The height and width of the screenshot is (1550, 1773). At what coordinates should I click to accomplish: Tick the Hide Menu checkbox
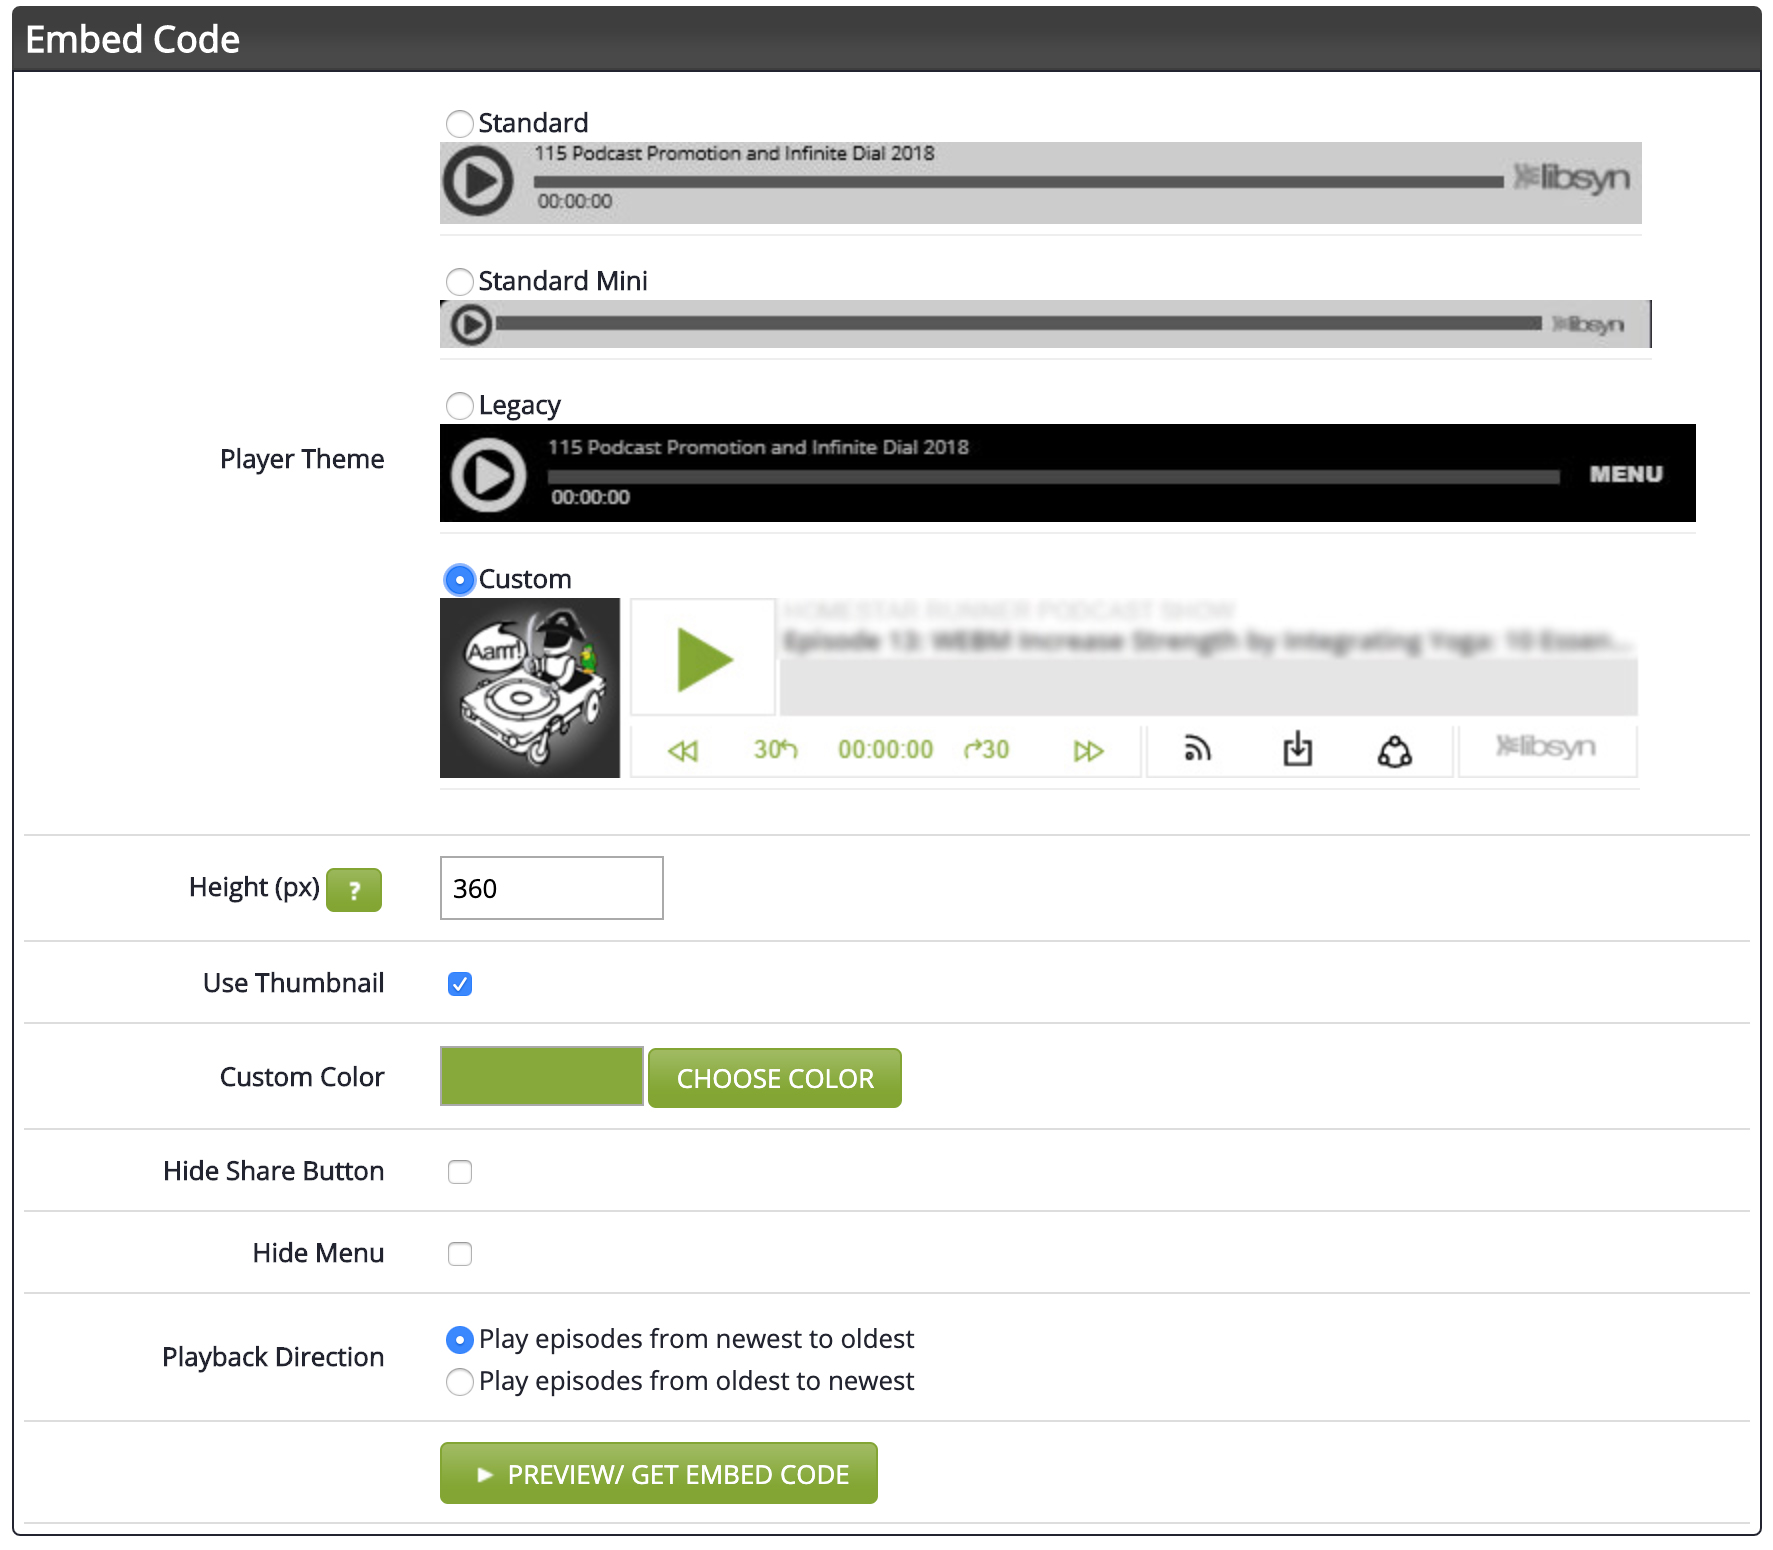[460, 1254]
